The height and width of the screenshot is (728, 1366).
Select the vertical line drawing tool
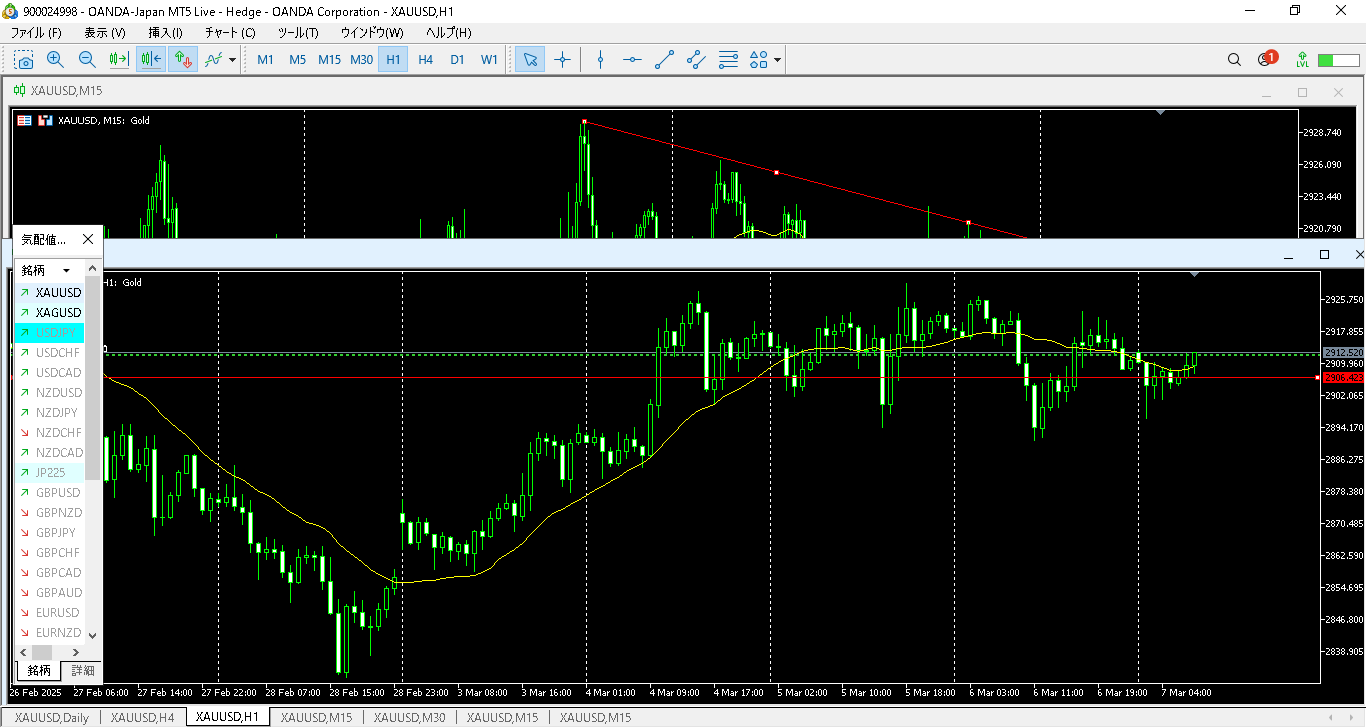tap(600, 59)
